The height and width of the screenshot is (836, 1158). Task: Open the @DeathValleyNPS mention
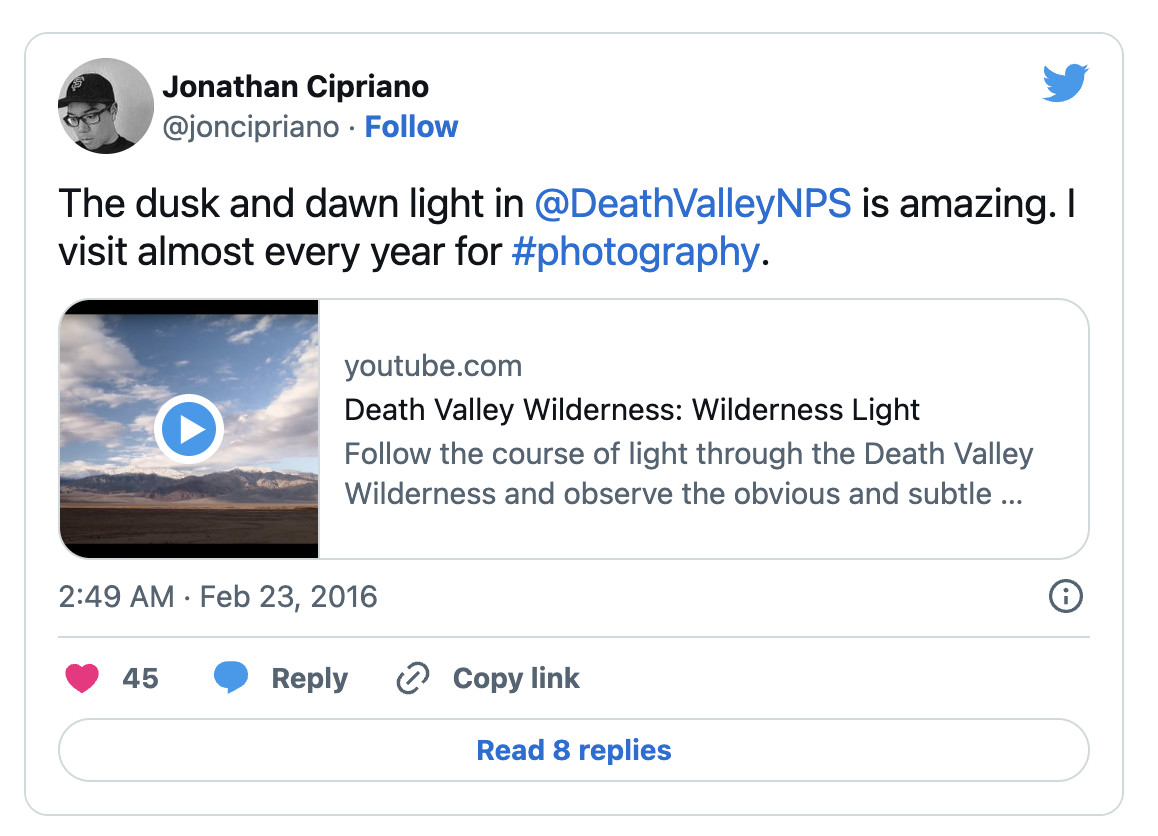pos(693,203)
